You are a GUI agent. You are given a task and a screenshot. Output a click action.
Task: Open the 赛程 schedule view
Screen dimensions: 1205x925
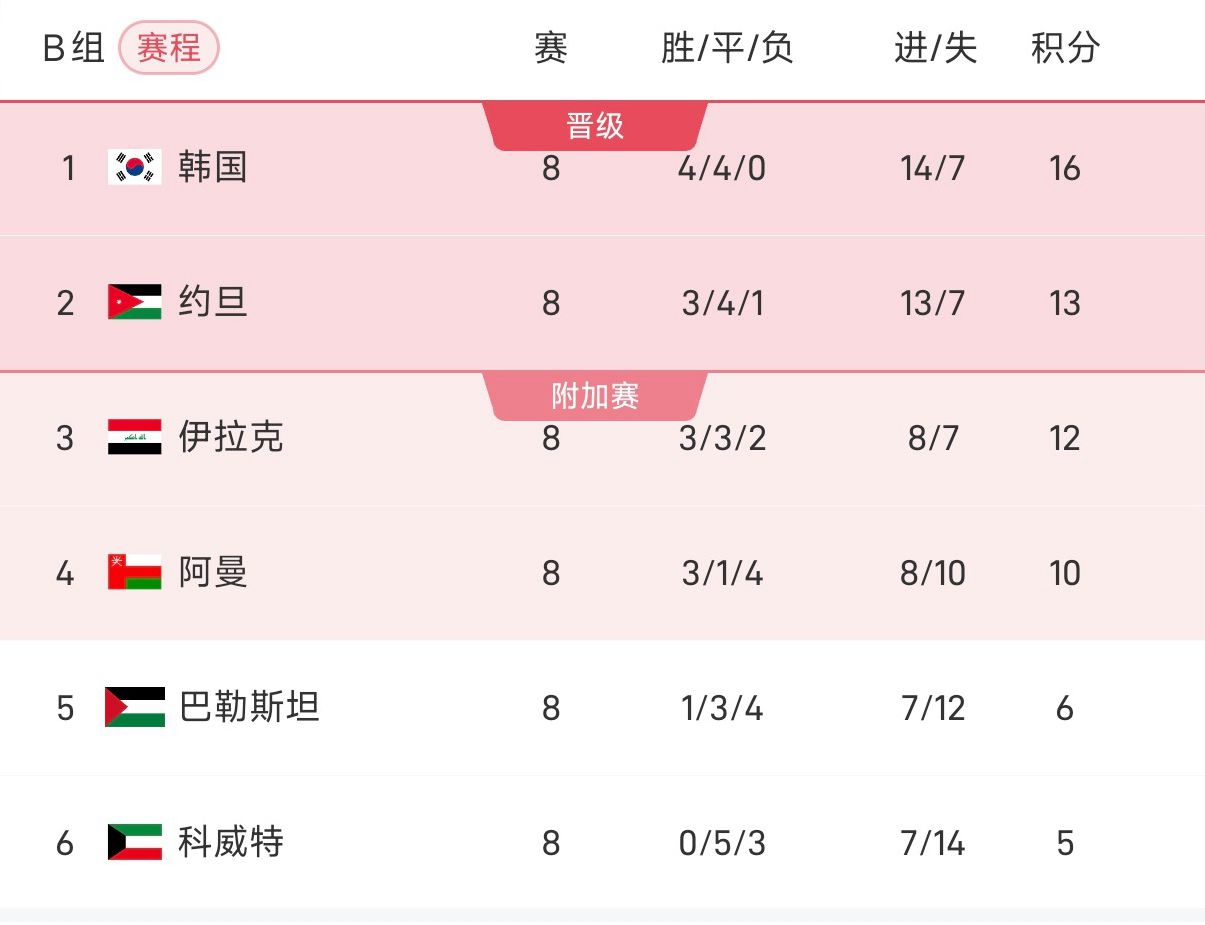[x=170, y=48]
